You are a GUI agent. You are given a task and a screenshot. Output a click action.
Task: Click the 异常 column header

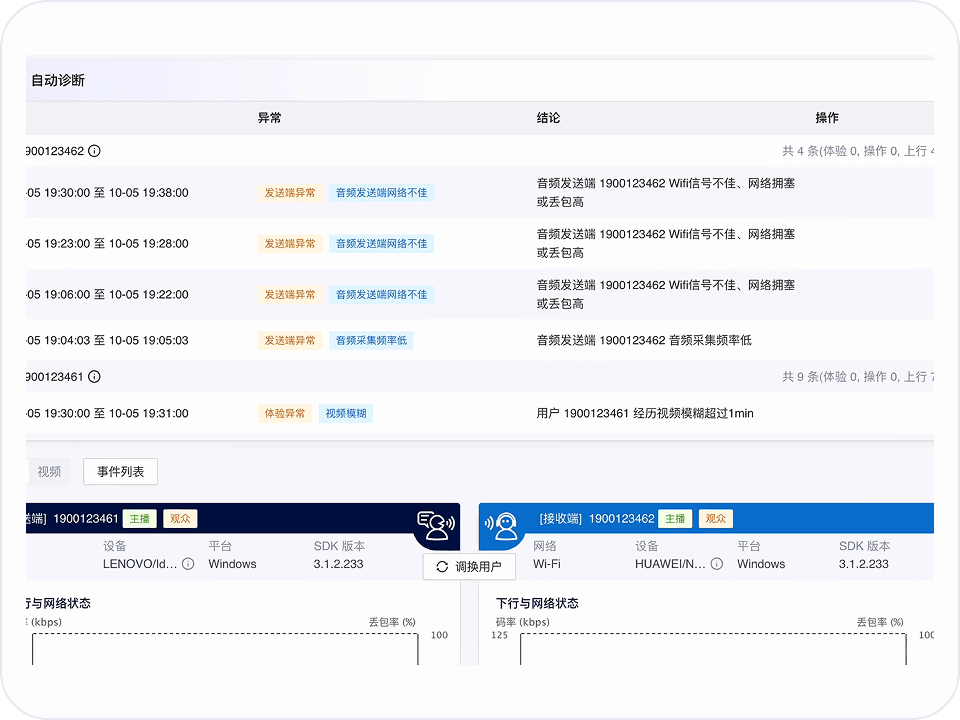(x=269, y=118)
